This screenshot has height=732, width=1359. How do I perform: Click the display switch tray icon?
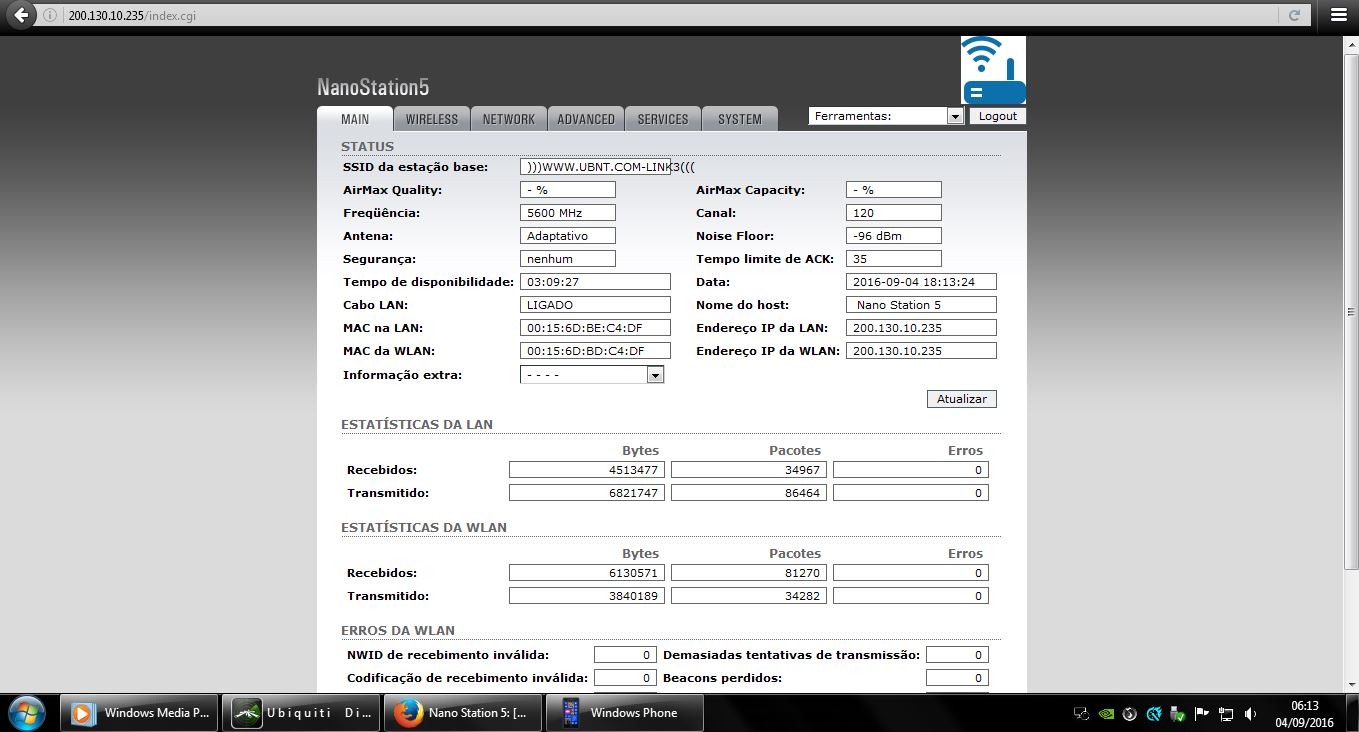pos(1081,714)
